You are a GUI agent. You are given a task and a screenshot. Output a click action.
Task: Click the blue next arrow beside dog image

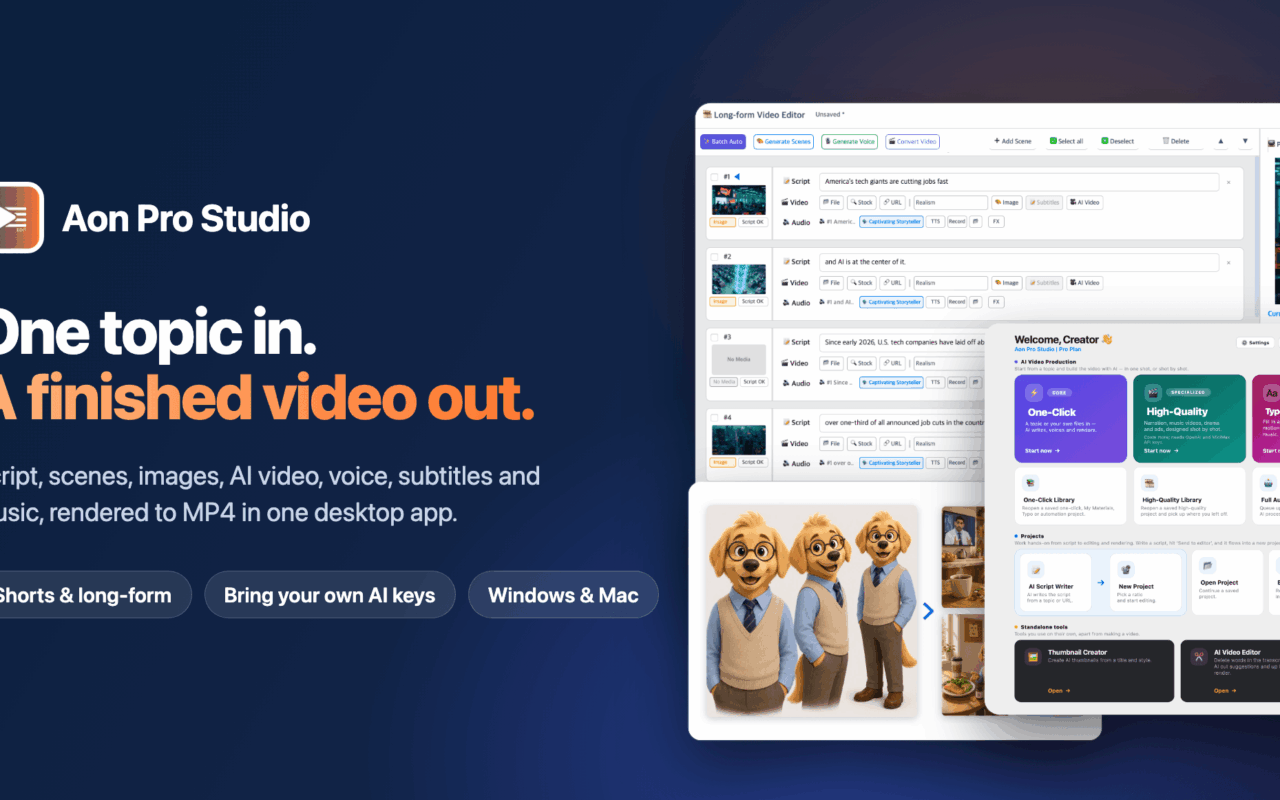928,610
